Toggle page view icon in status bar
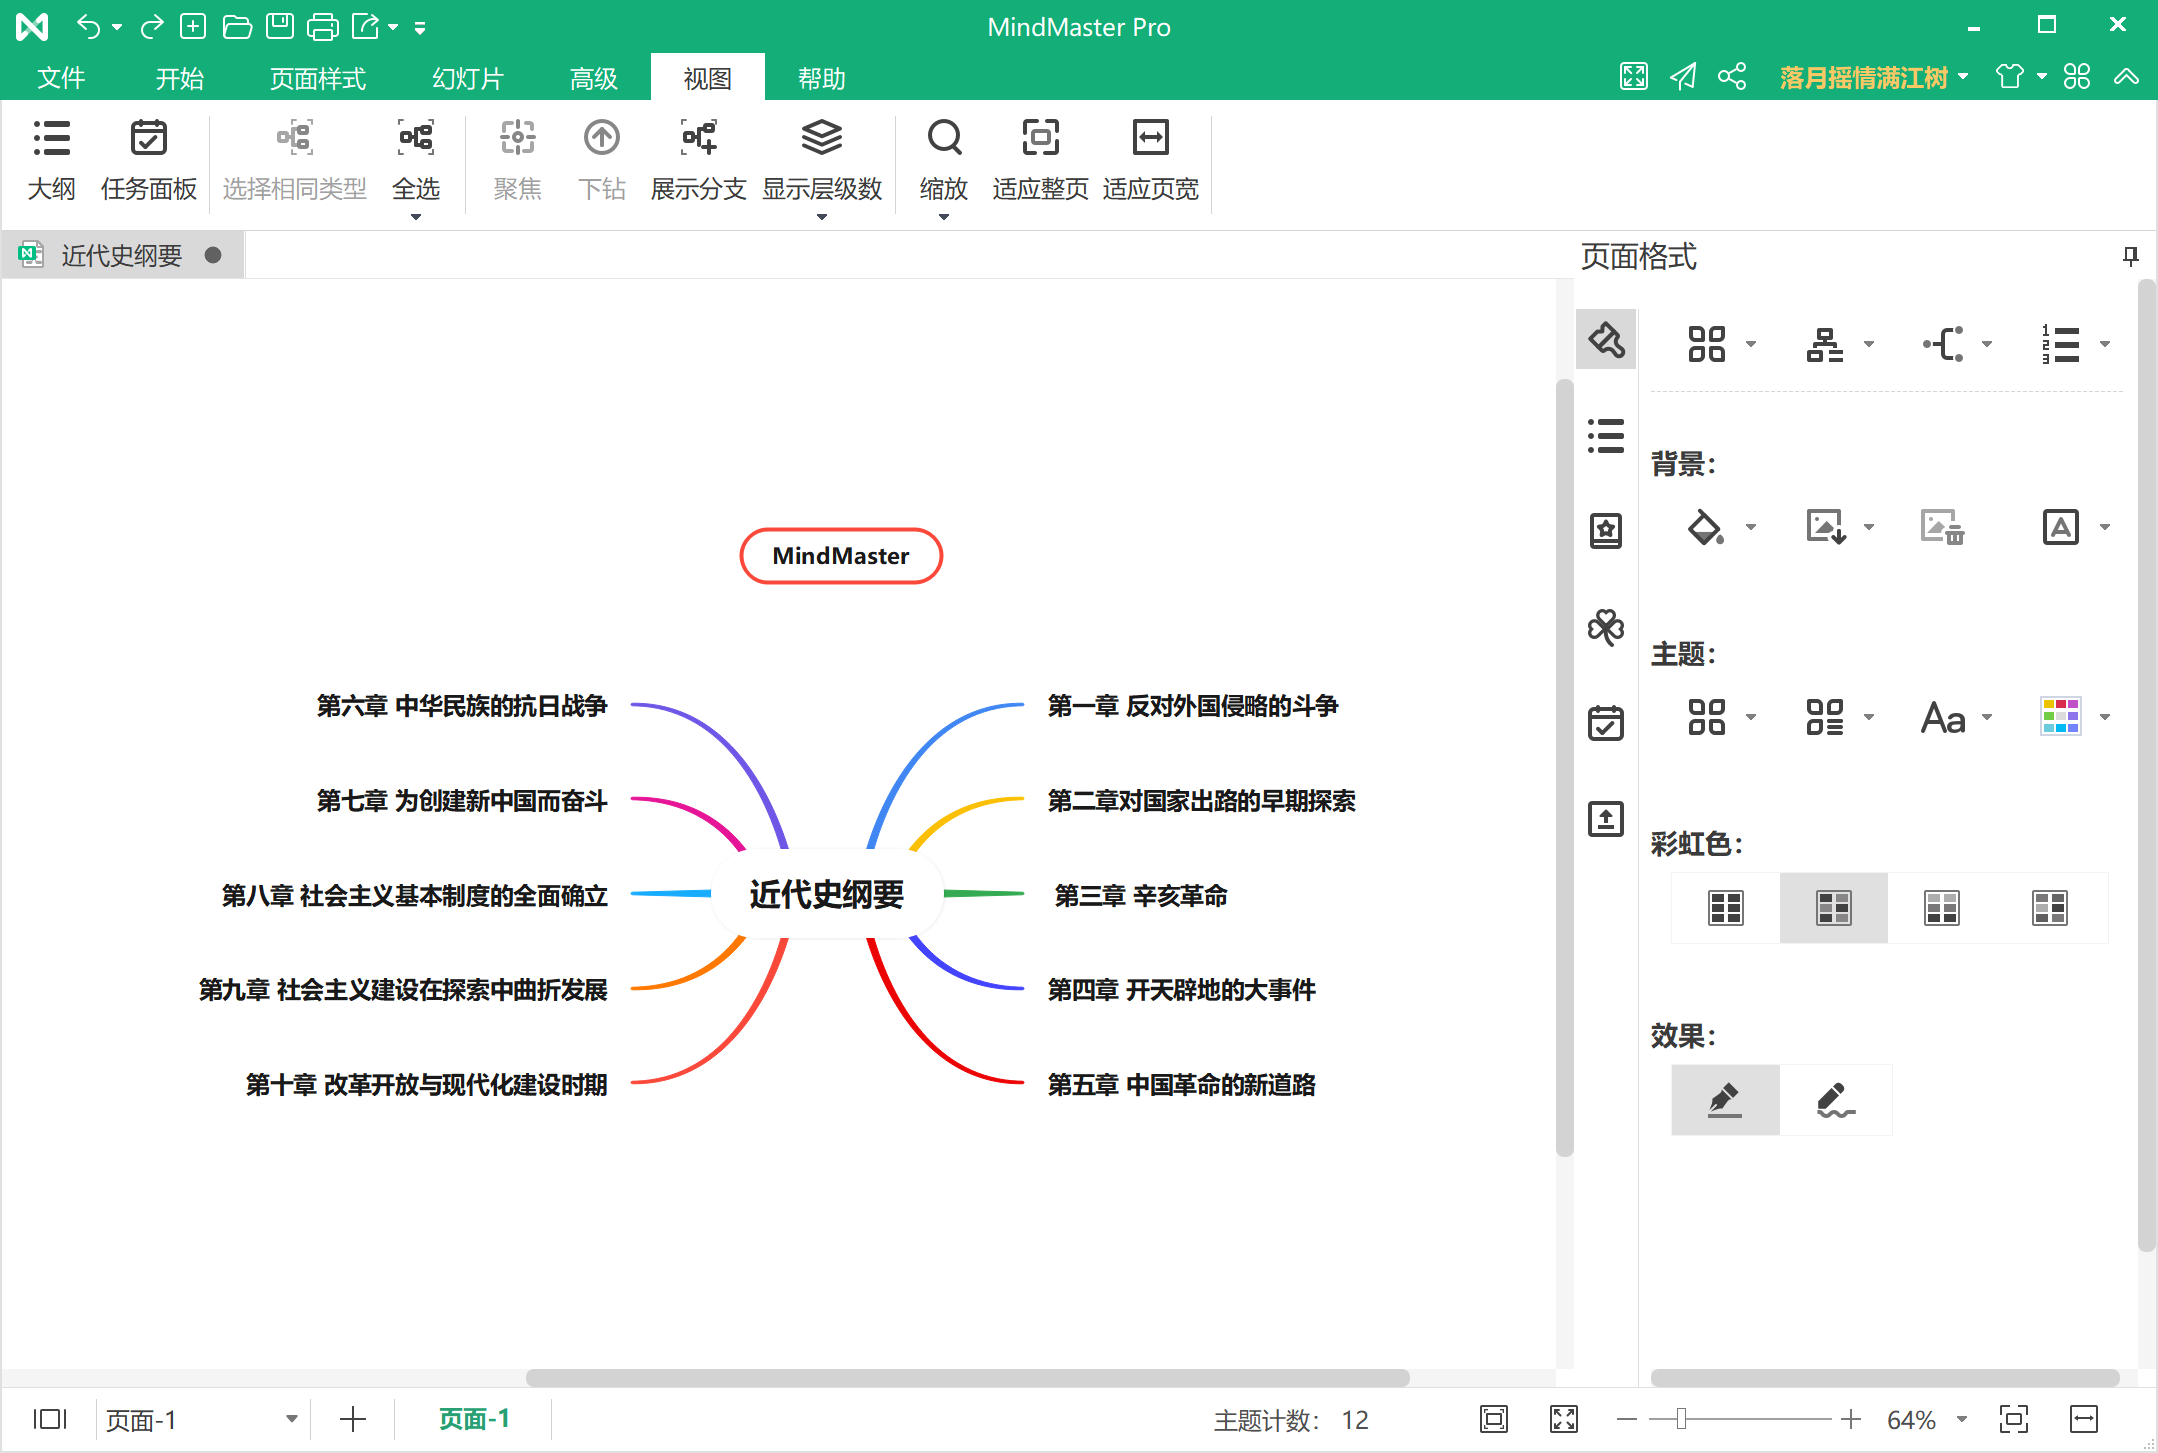2158x1453 pixels. coord(50,1419)
